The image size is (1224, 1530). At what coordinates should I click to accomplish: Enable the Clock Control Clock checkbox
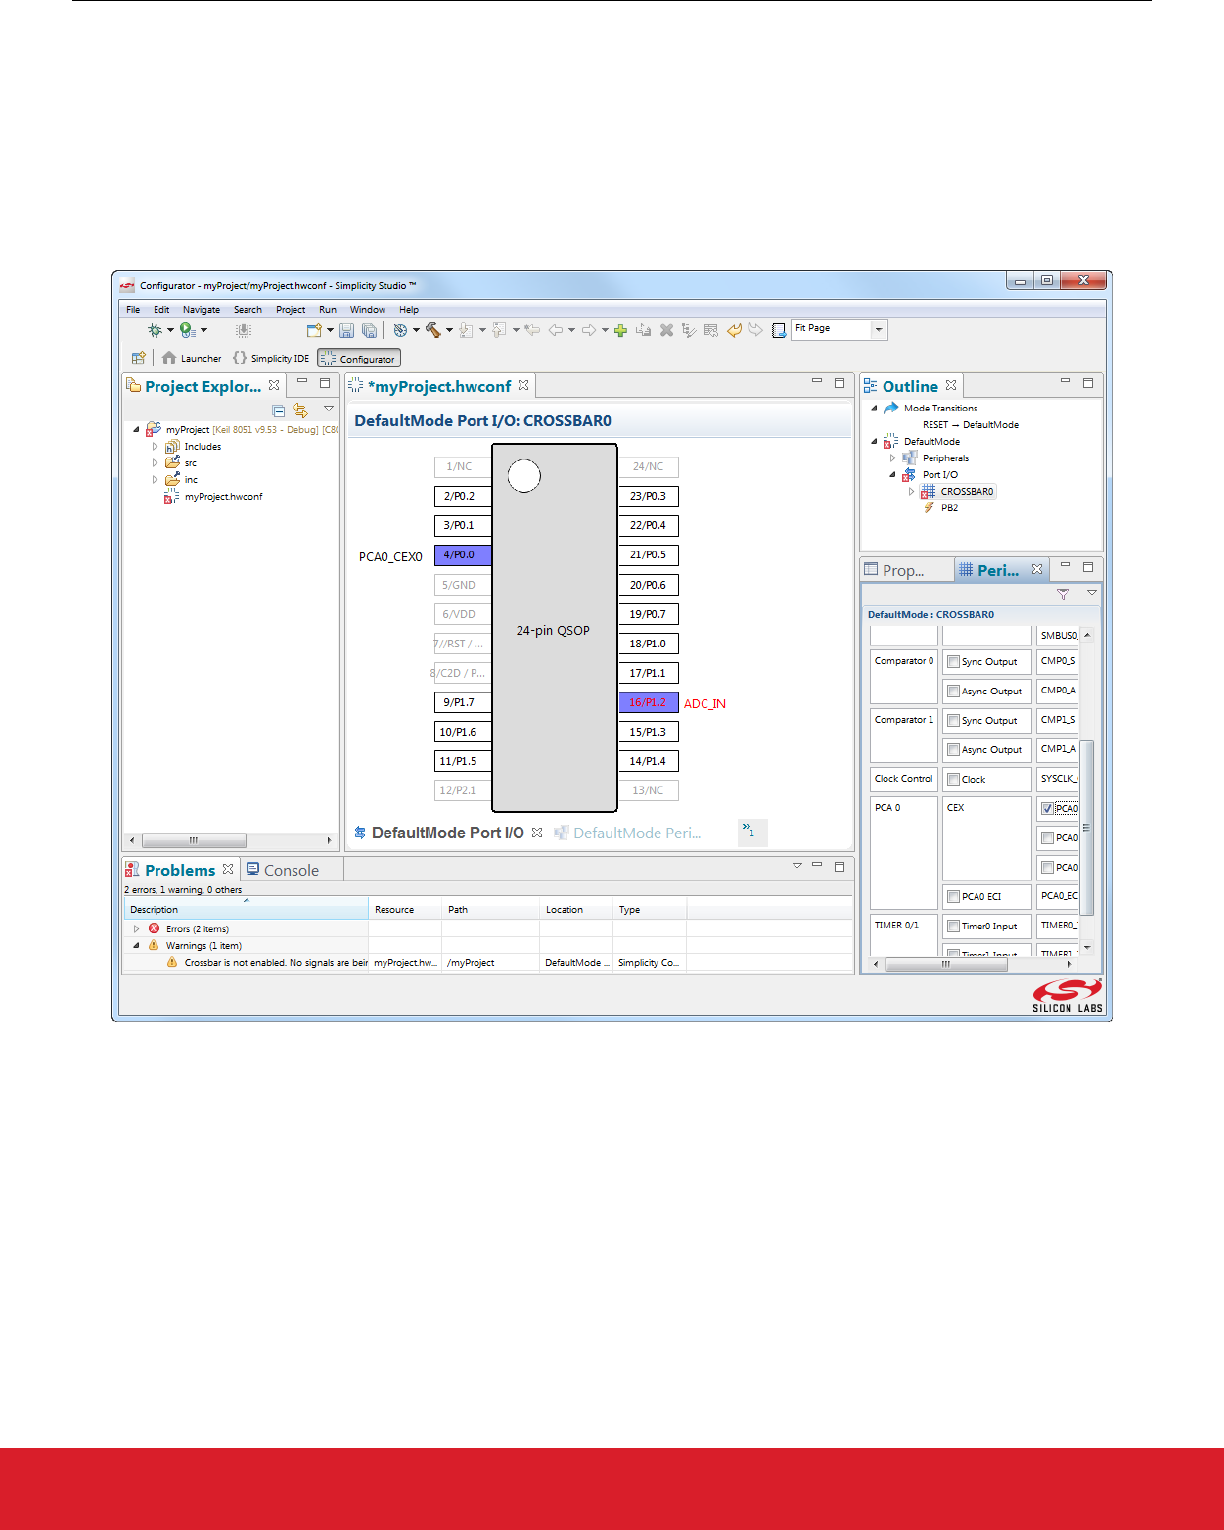click(x=953, y=780)
